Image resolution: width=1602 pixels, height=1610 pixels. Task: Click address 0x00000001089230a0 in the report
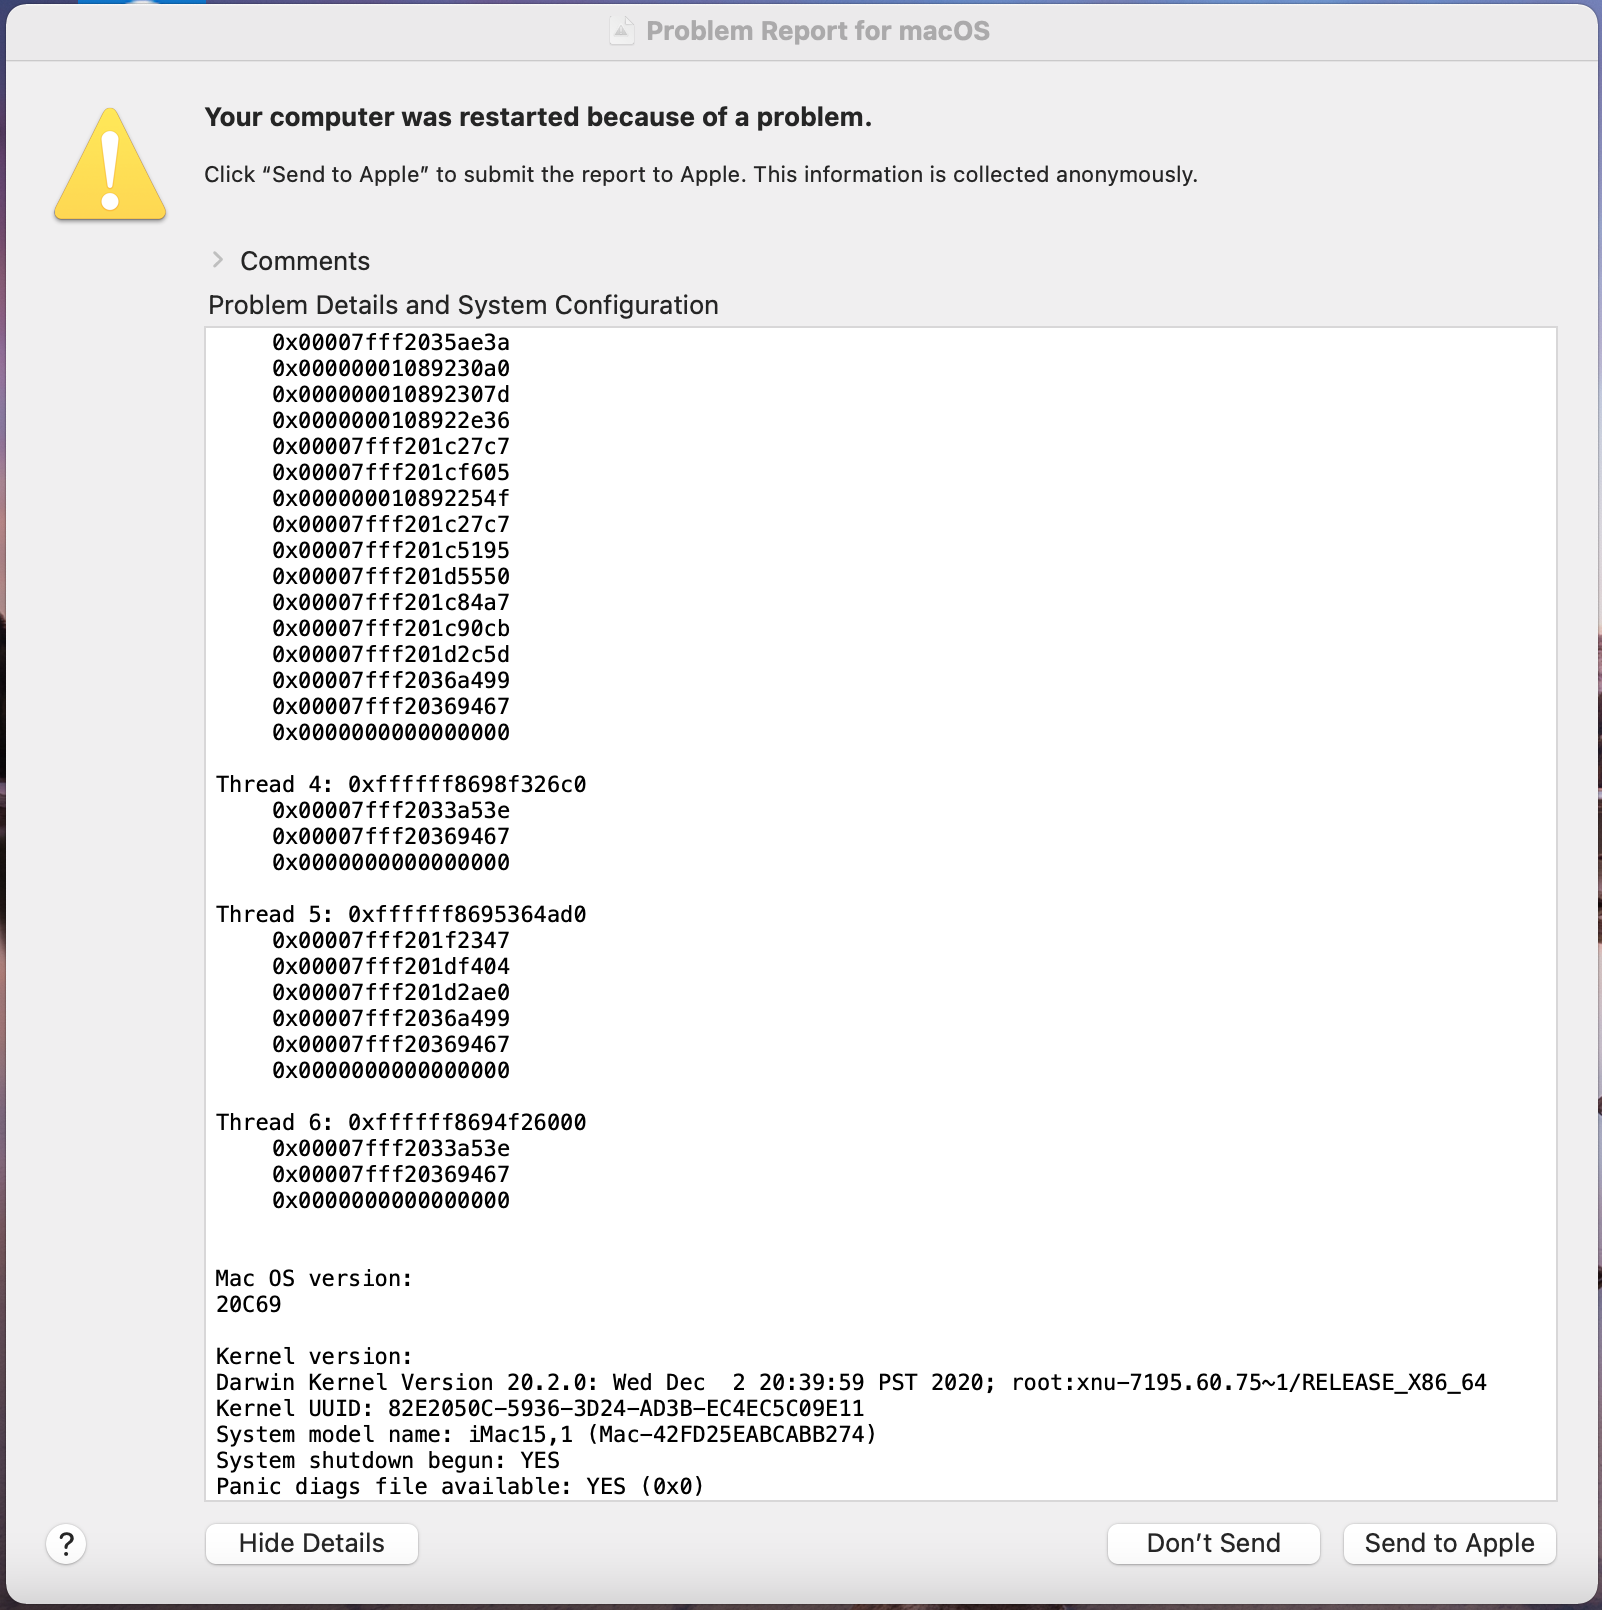click(x=391, y=368)
